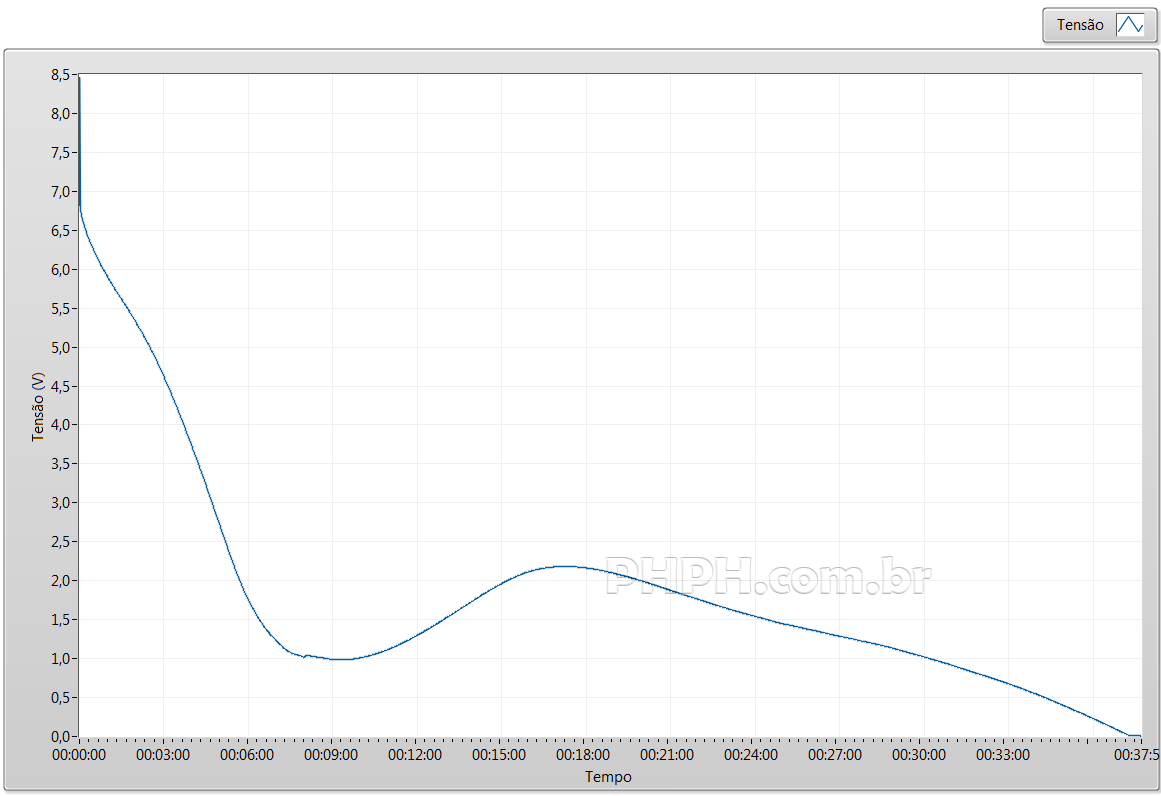Select the Tensão legend label
This screenshot has width=1161, height=796.
coord(1080,26)
